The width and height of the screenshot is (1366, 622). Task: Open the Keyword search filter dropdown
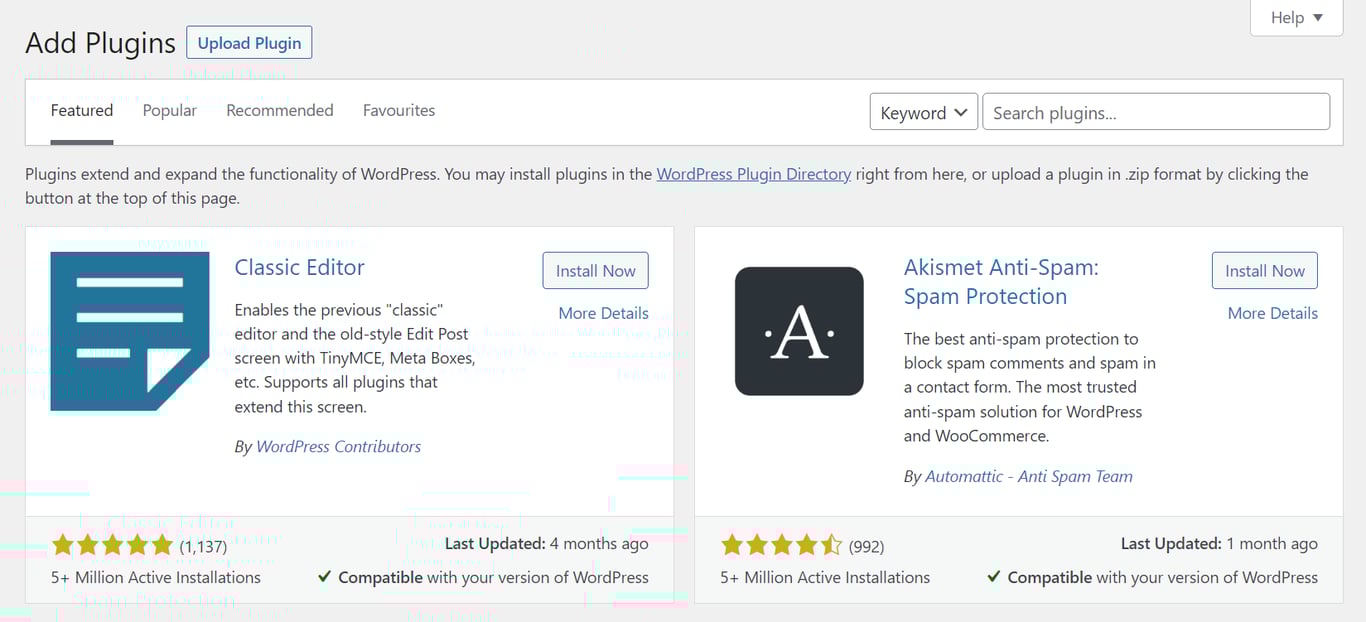click(922, 112)
